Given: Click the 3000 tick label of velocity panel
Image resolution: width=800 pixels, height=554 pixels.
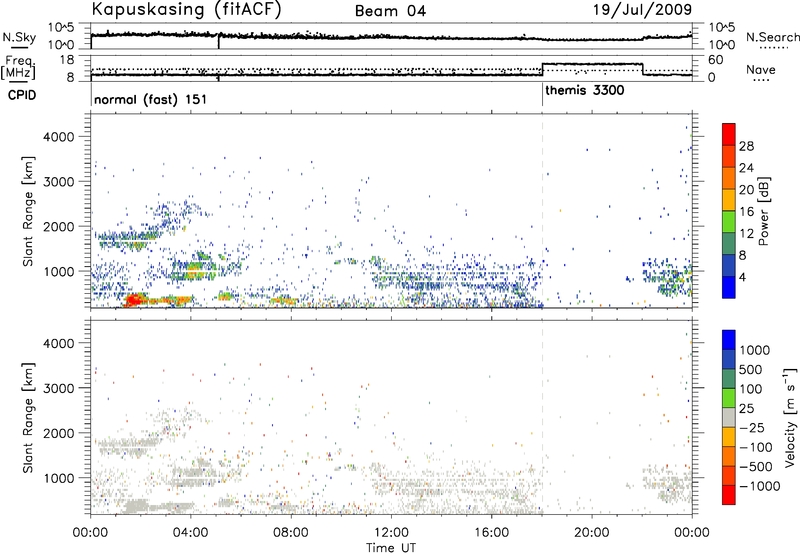Looking at the screenshot, I should coord(59,388).
